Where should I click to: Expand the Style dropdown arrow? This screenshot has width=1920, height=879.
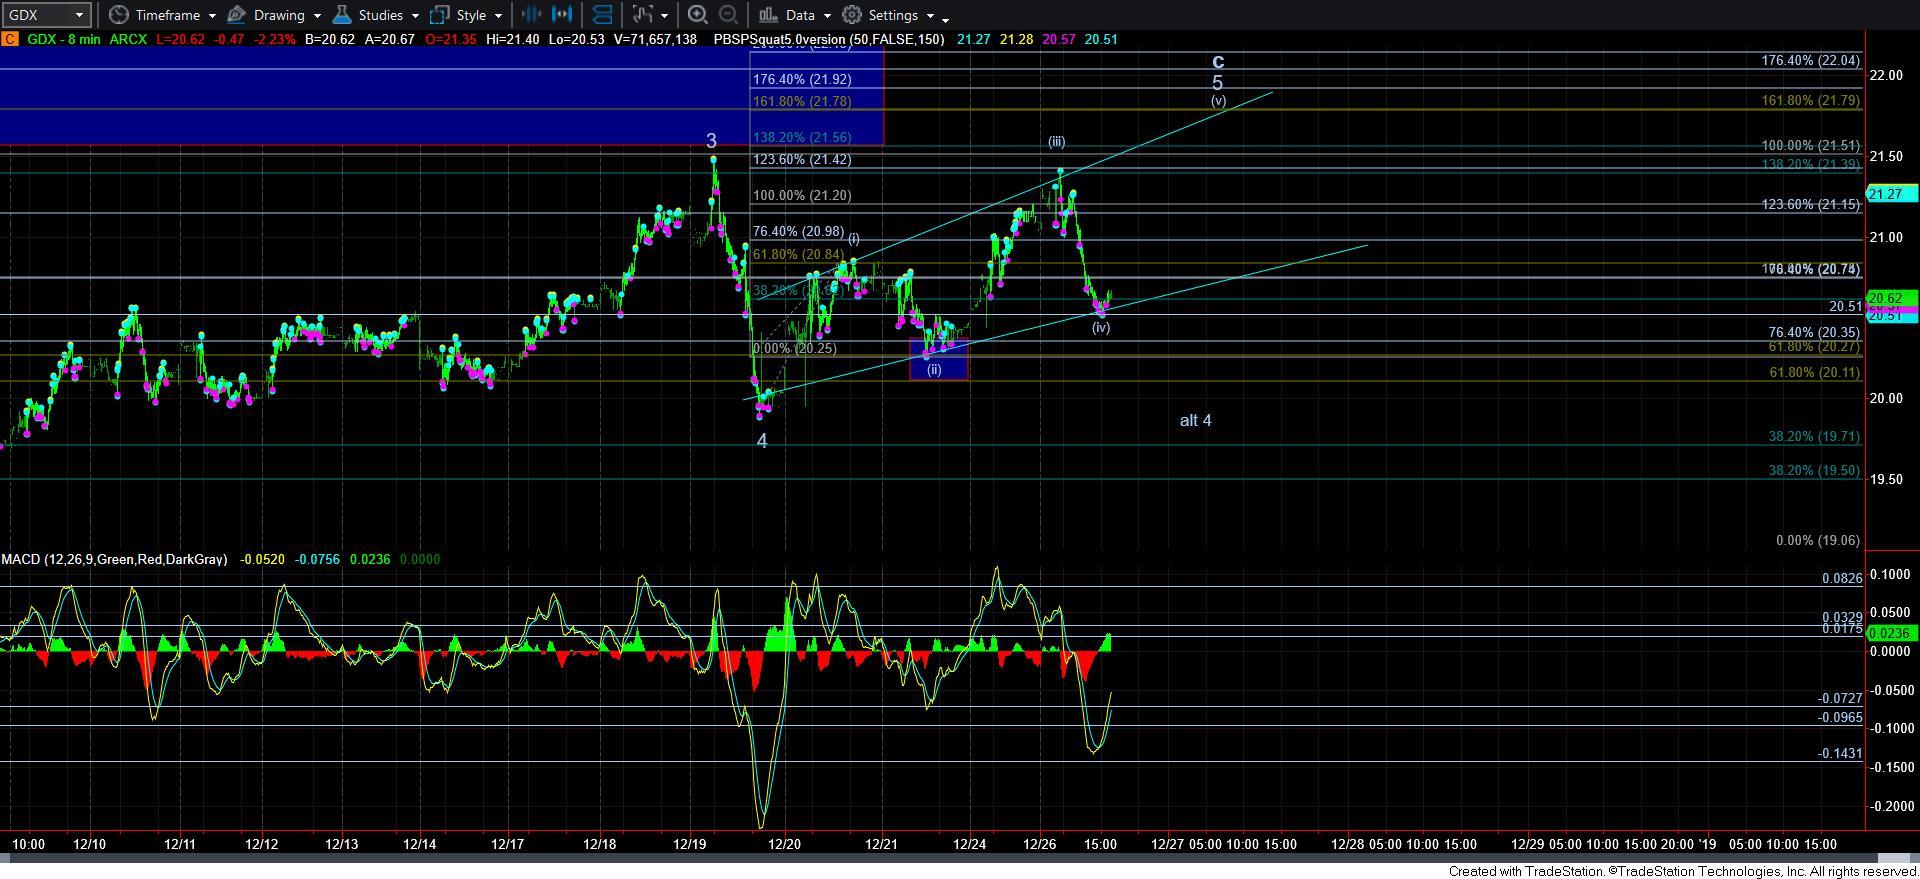click(498, 16)
